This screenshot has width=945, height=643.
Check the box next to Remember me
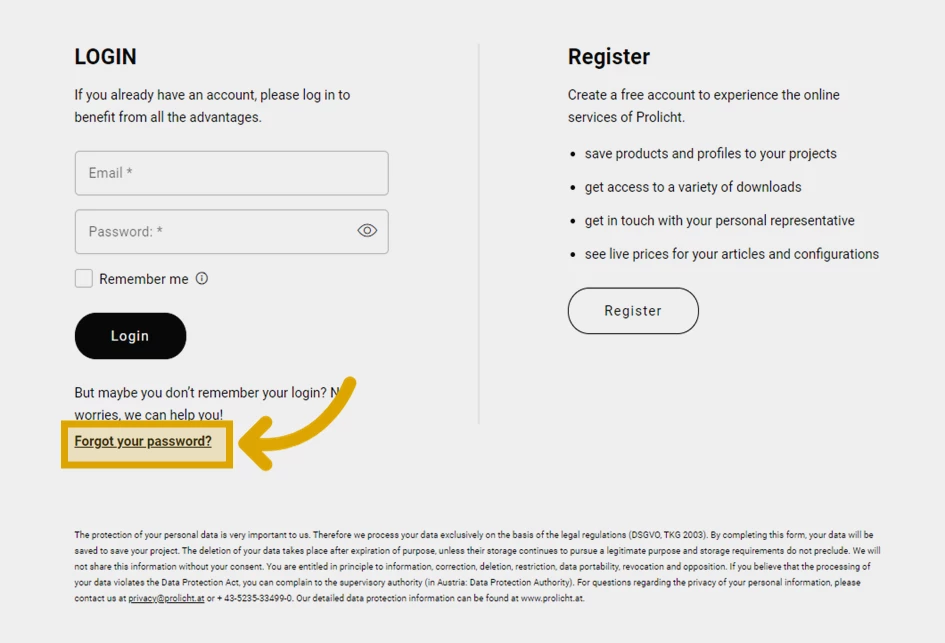pyautogui.click(x=84, y=278)
